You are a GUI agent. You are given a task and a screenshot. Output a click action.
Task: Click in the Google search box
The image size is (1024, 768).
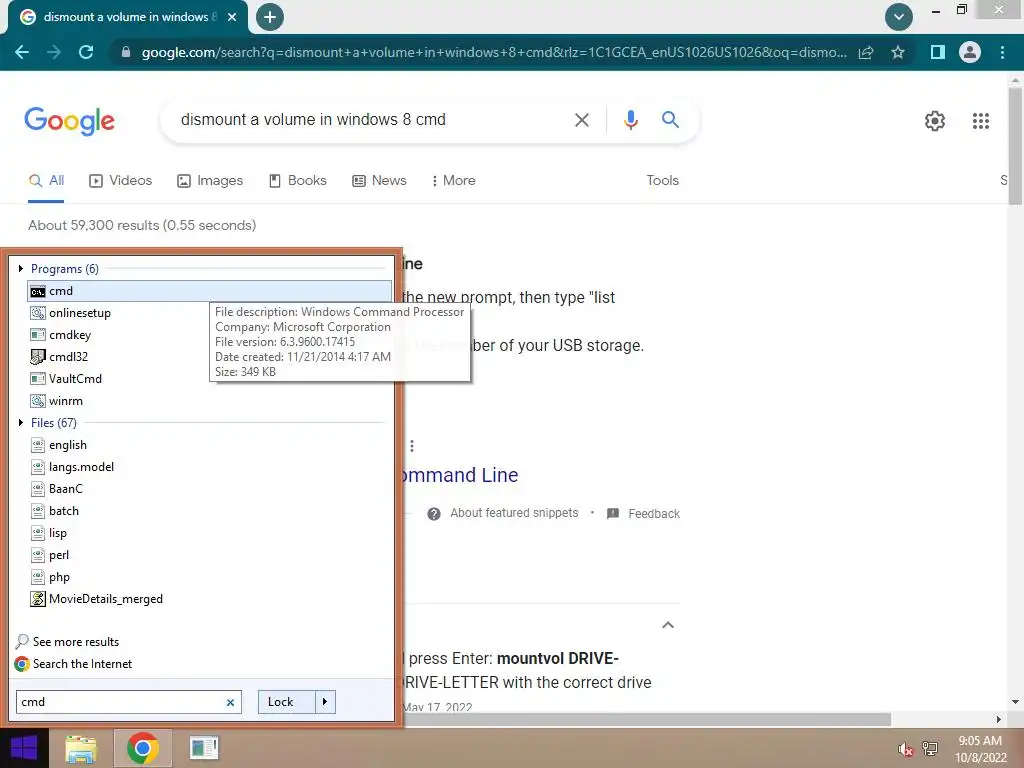372,120
